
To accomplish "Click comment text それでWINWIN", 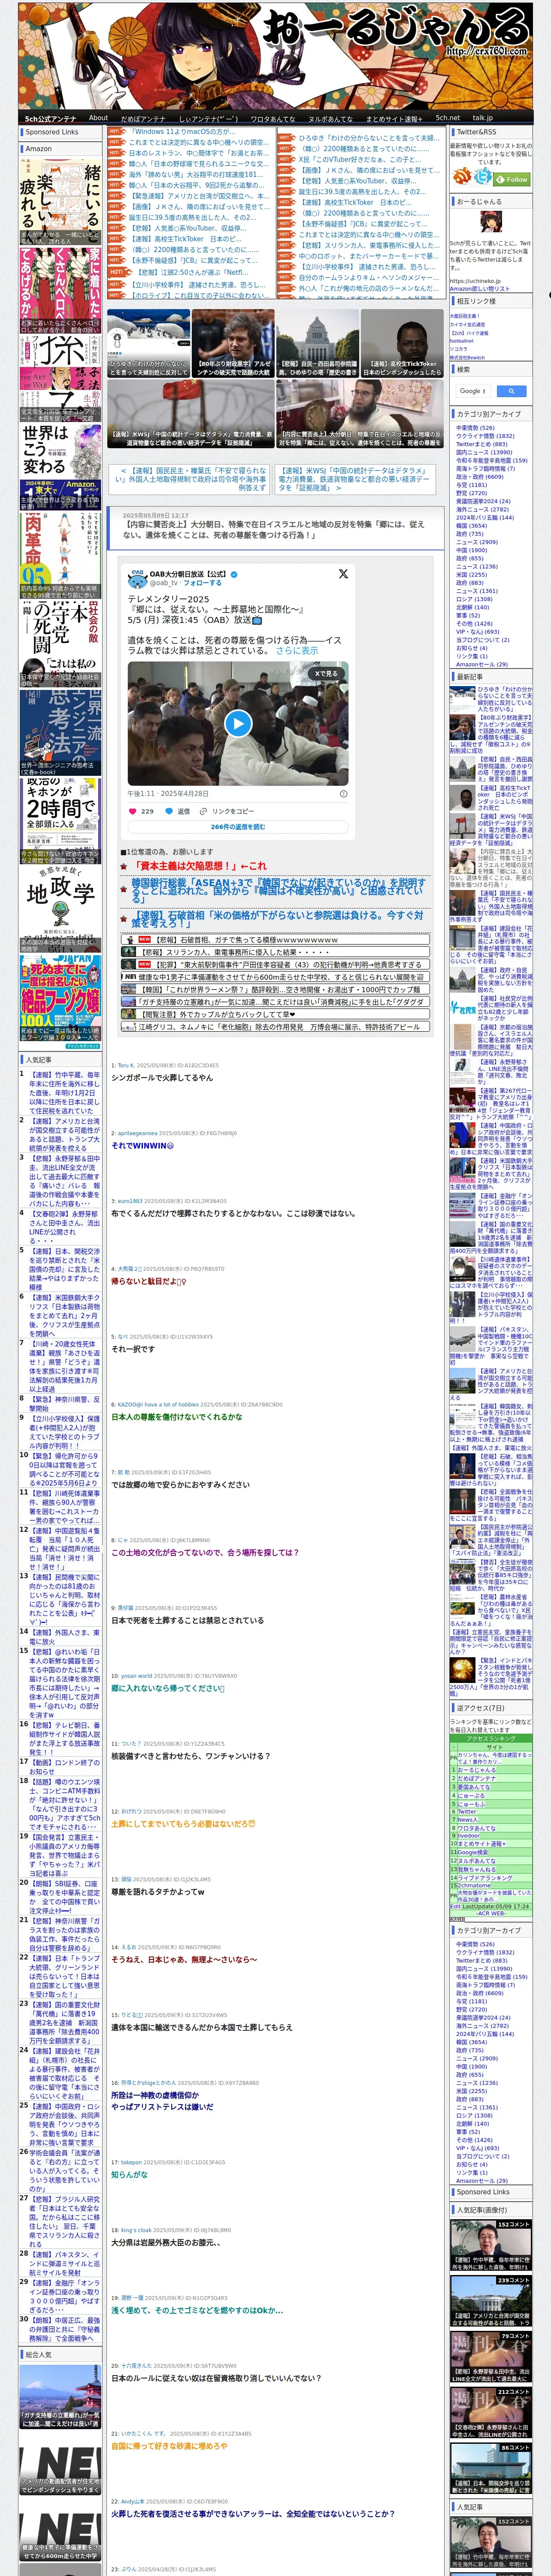I will (142, 1146).
